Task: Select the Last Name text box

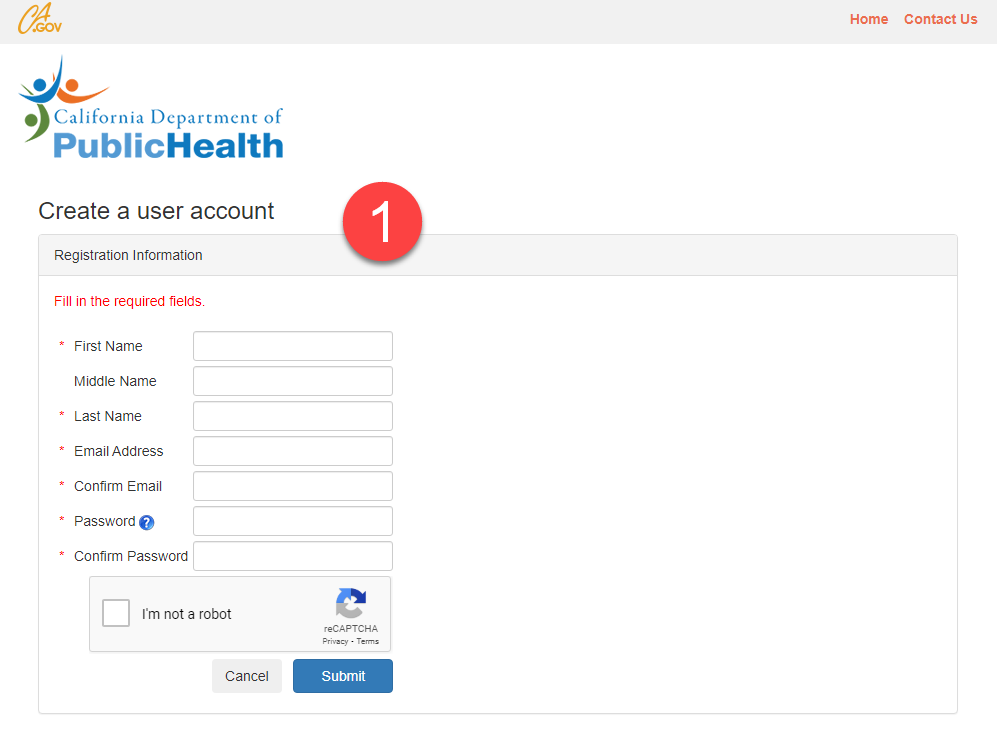Action: pyautogui.click(x=292, y=416)
